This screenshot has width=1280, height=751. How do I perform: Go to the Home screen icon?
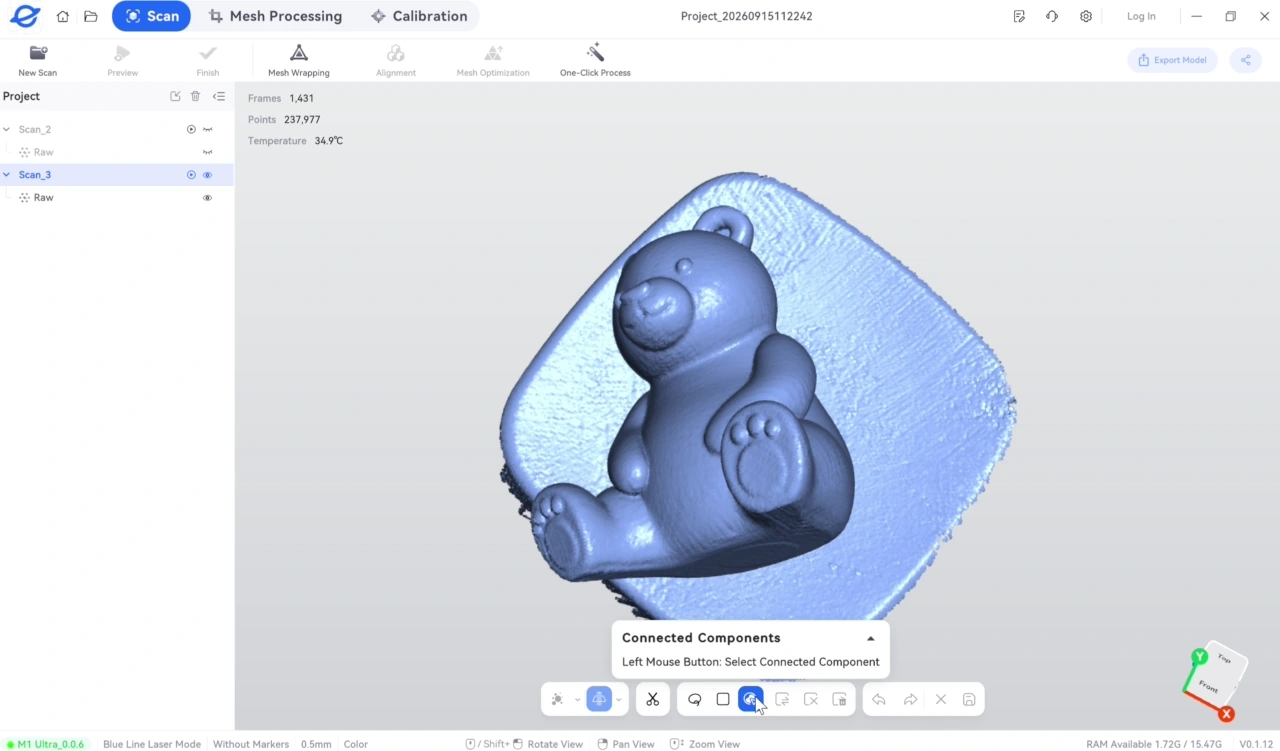(63, 16)
